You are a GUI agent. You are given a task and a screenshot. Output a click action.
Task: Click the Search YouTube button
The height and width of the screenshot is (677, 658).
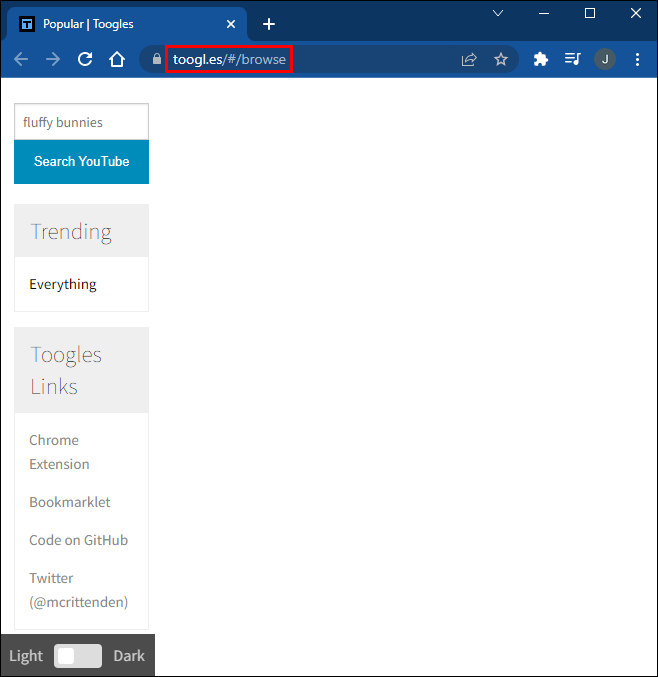click(x=82, y=161)
